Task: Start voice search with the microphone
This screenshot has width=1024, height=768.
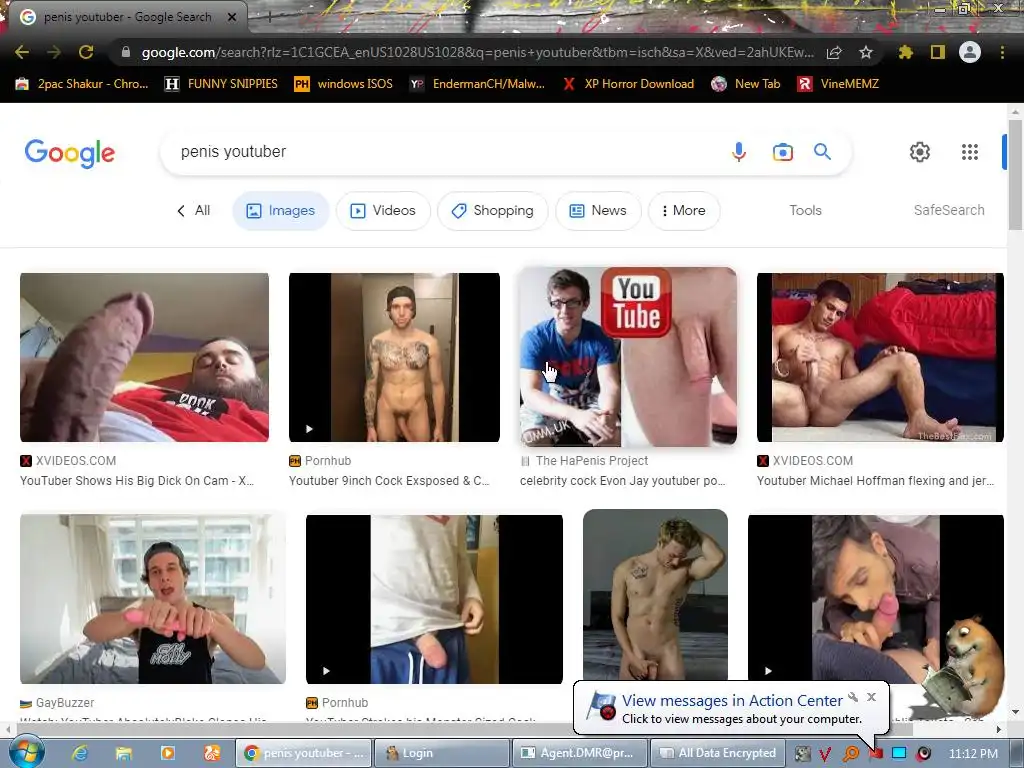Action: (x=739, y=152)
